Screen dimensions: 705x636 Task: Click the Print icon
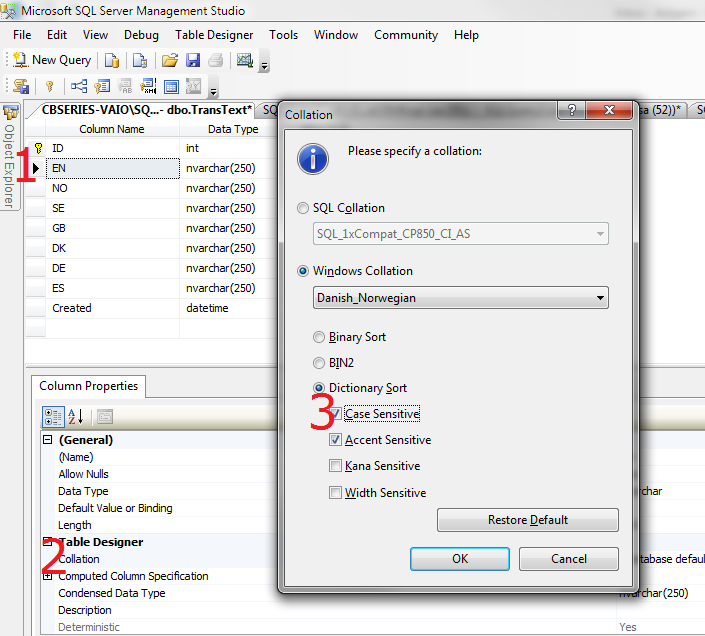click(x=215, y=60)
